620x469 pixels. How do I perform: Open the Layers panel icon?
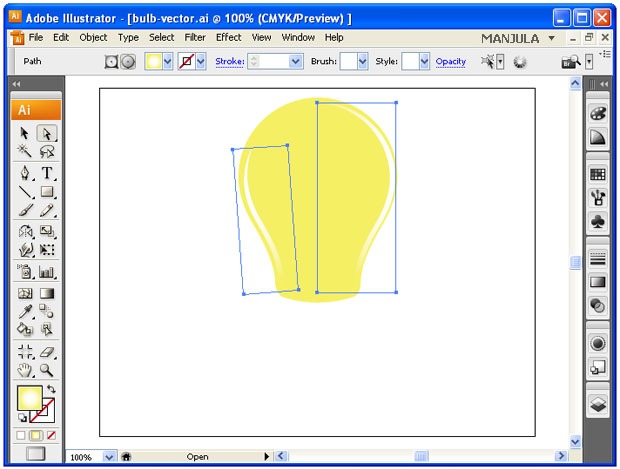(598, 404)
